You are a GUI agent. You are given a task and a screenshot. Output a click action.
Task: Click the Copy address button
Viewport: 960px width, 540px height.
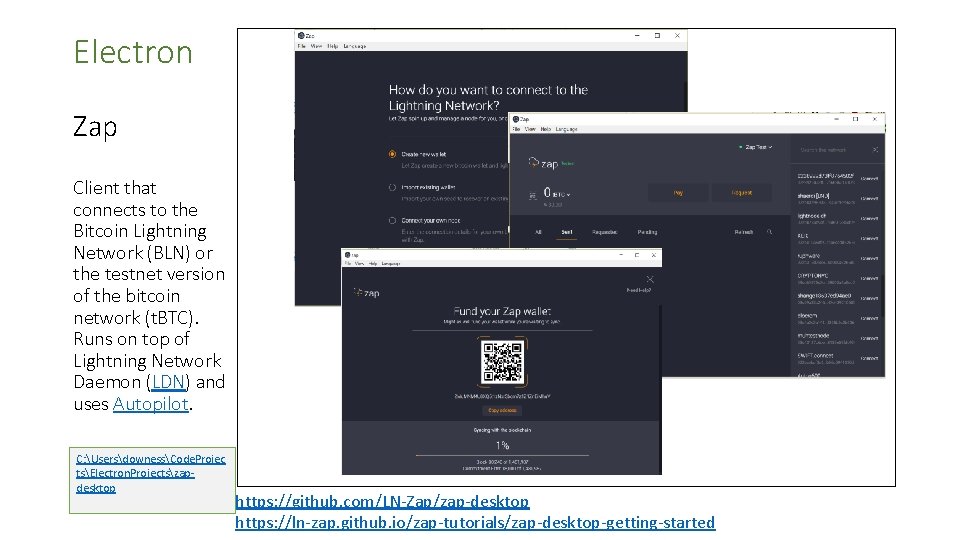coord(502,410)
